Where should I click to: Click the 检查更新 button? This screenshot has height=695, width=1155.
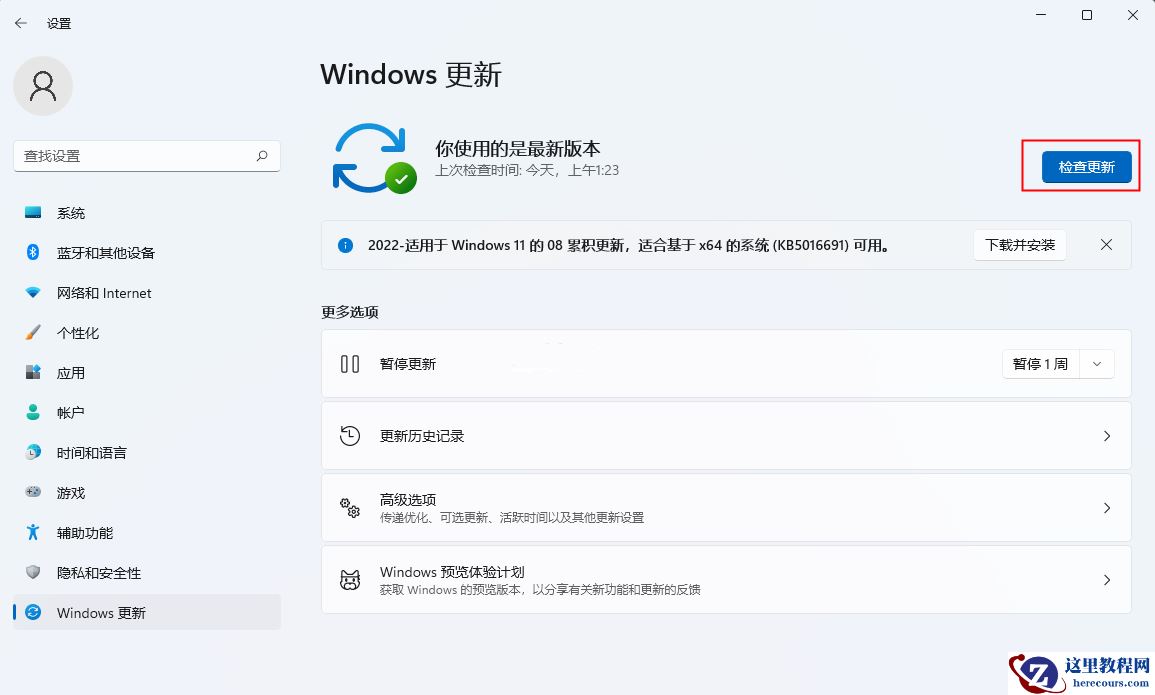[x=1086, y=167]
